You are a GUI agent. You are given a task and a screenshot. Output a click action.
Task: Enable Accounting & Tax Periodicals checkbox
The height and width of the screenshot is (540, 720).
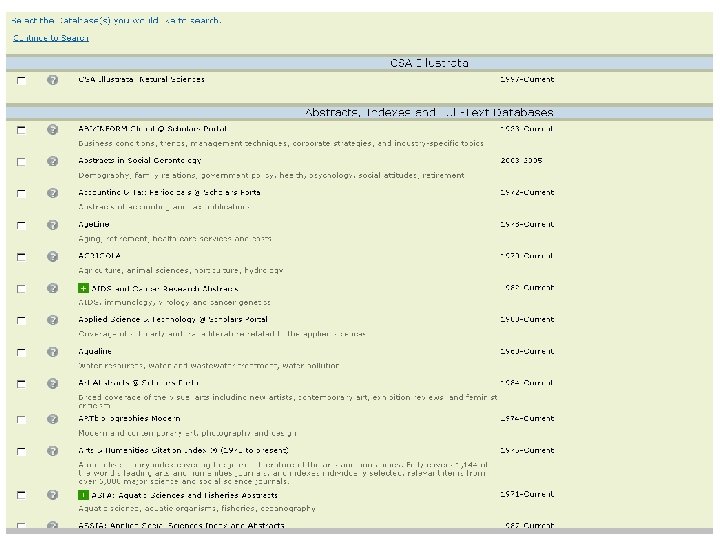(21, 193)
